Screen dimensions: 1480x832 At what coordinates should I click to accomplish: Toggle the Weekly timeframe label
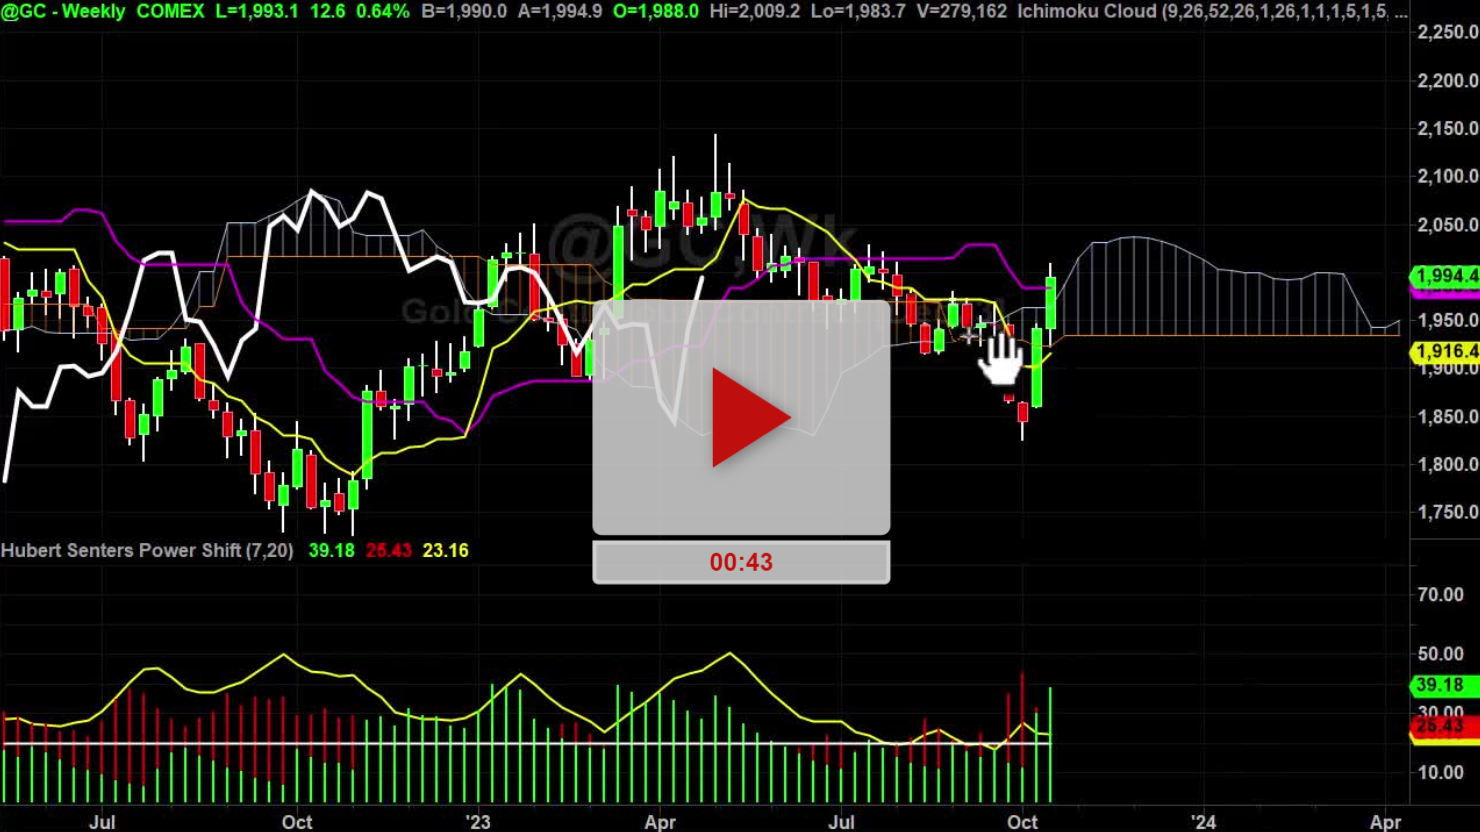coord(95,12)
